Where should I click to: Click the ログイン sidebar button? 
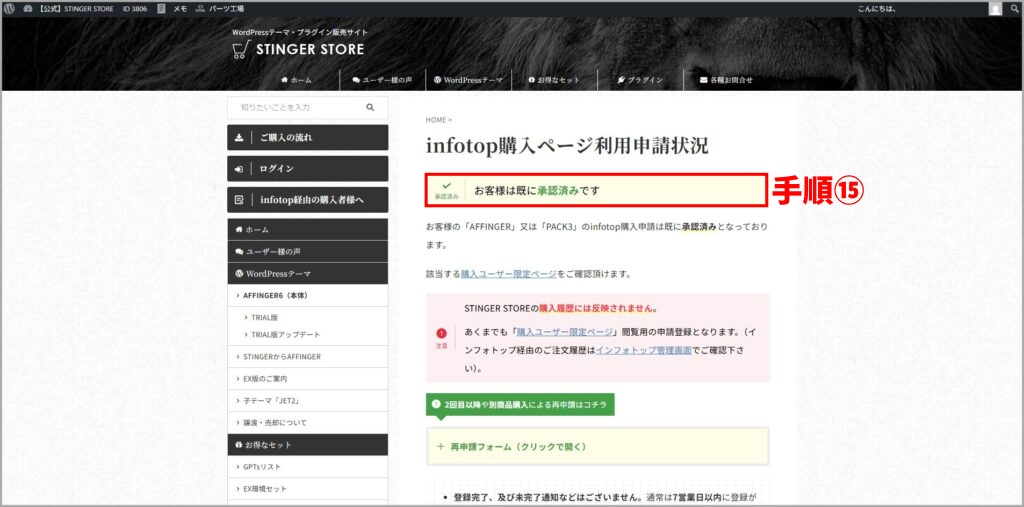(x=307, y=169)
